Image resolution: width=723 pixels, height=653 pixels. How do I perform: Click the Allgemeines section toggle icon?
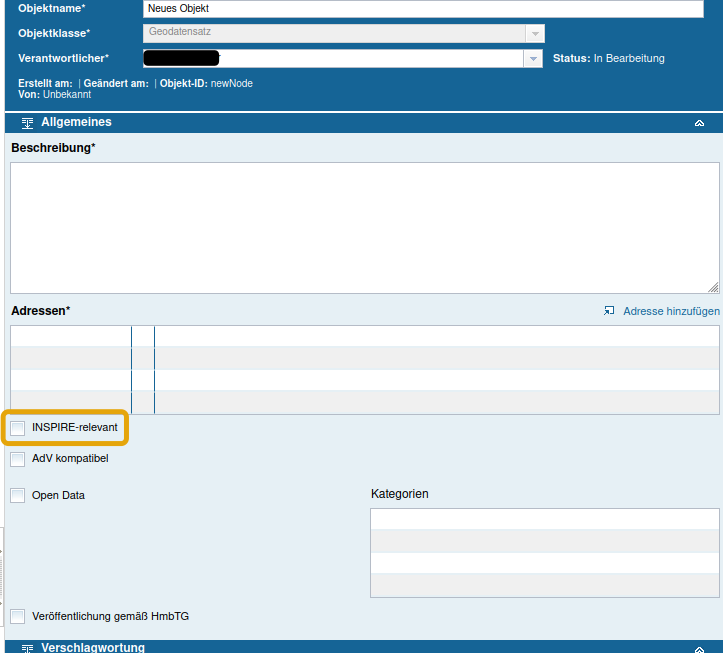[x=27, y=123]
